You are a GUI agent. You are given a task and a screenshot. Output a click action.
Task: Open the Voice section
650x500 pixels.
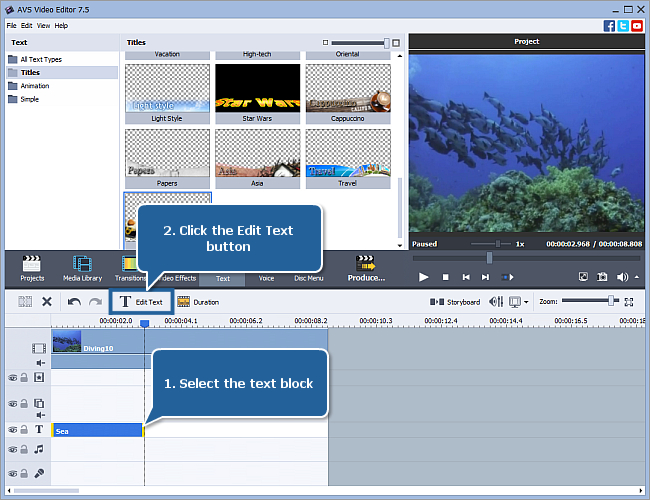(266, 278)
